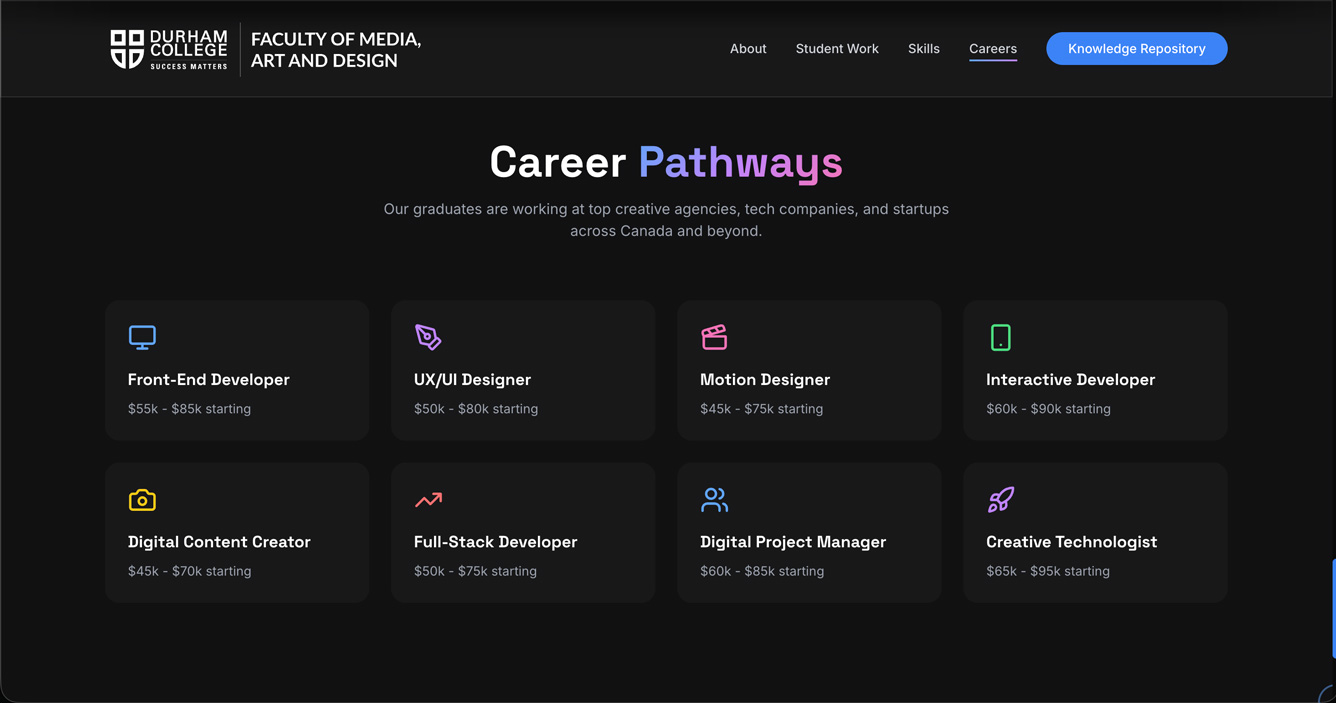Click the Creative Technologist card title
The image size is (1336, 703).
(x=1071, y=541)
